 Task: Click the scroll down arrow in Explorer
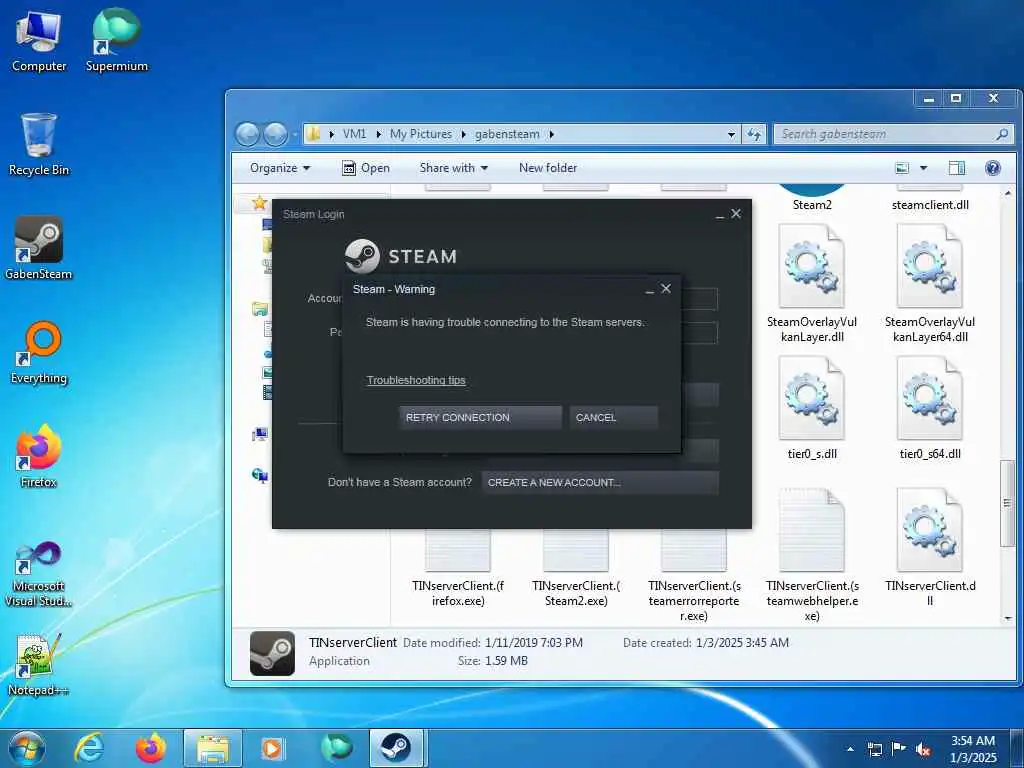click(x=1007, y=617)
